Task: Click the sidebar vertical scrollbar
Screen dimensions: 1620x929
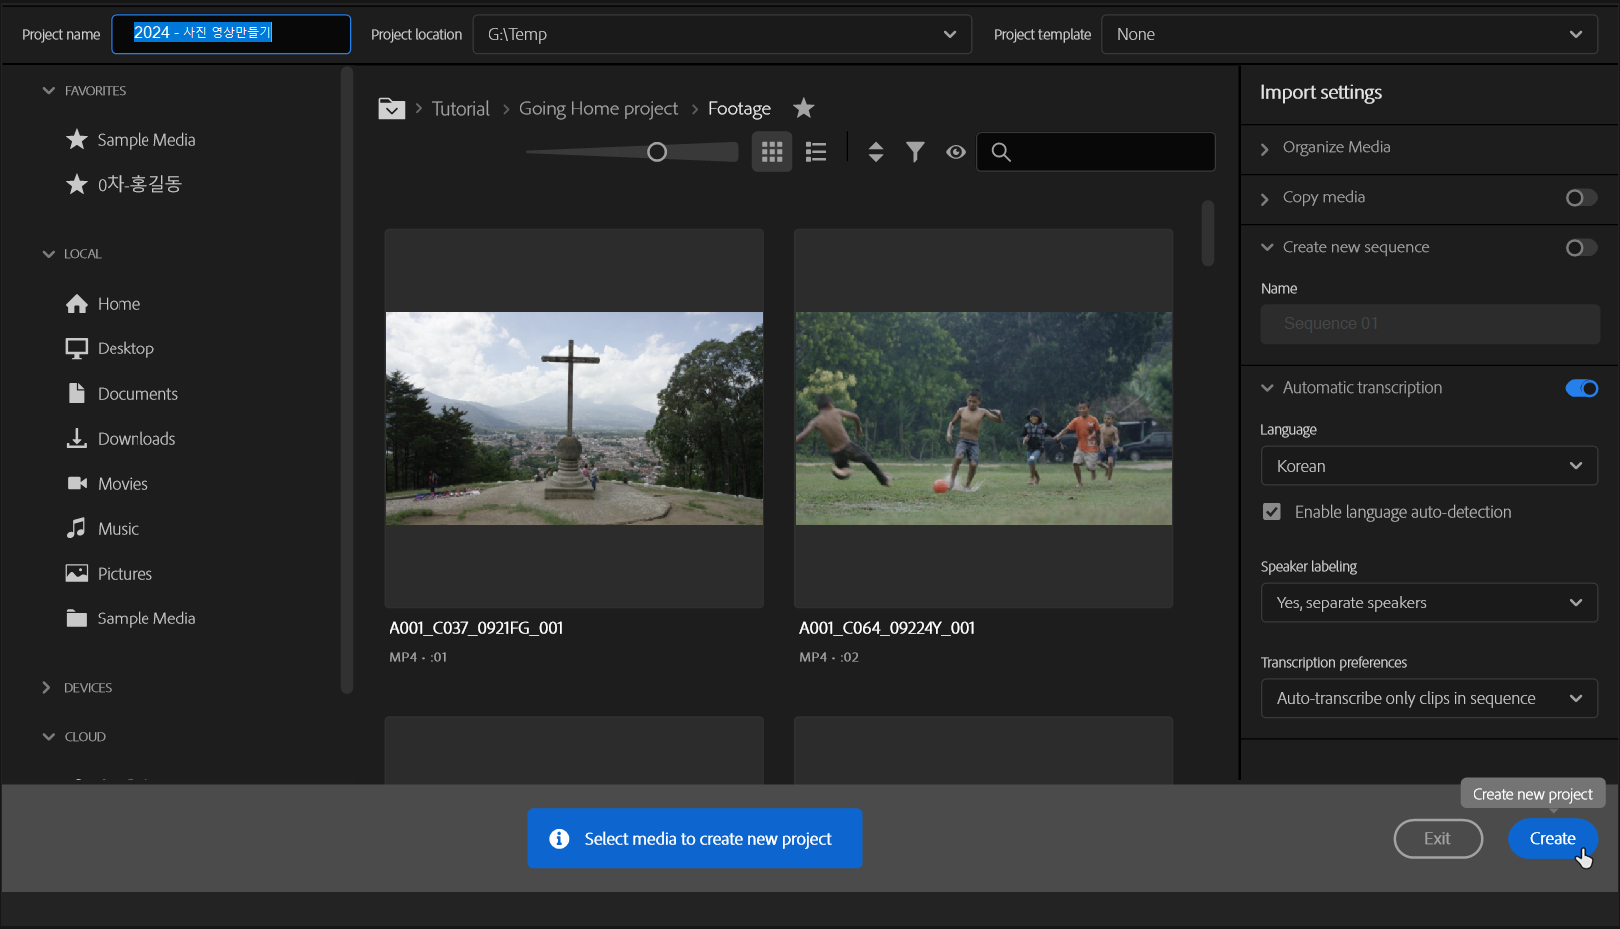Action: [x=347, y=380]
